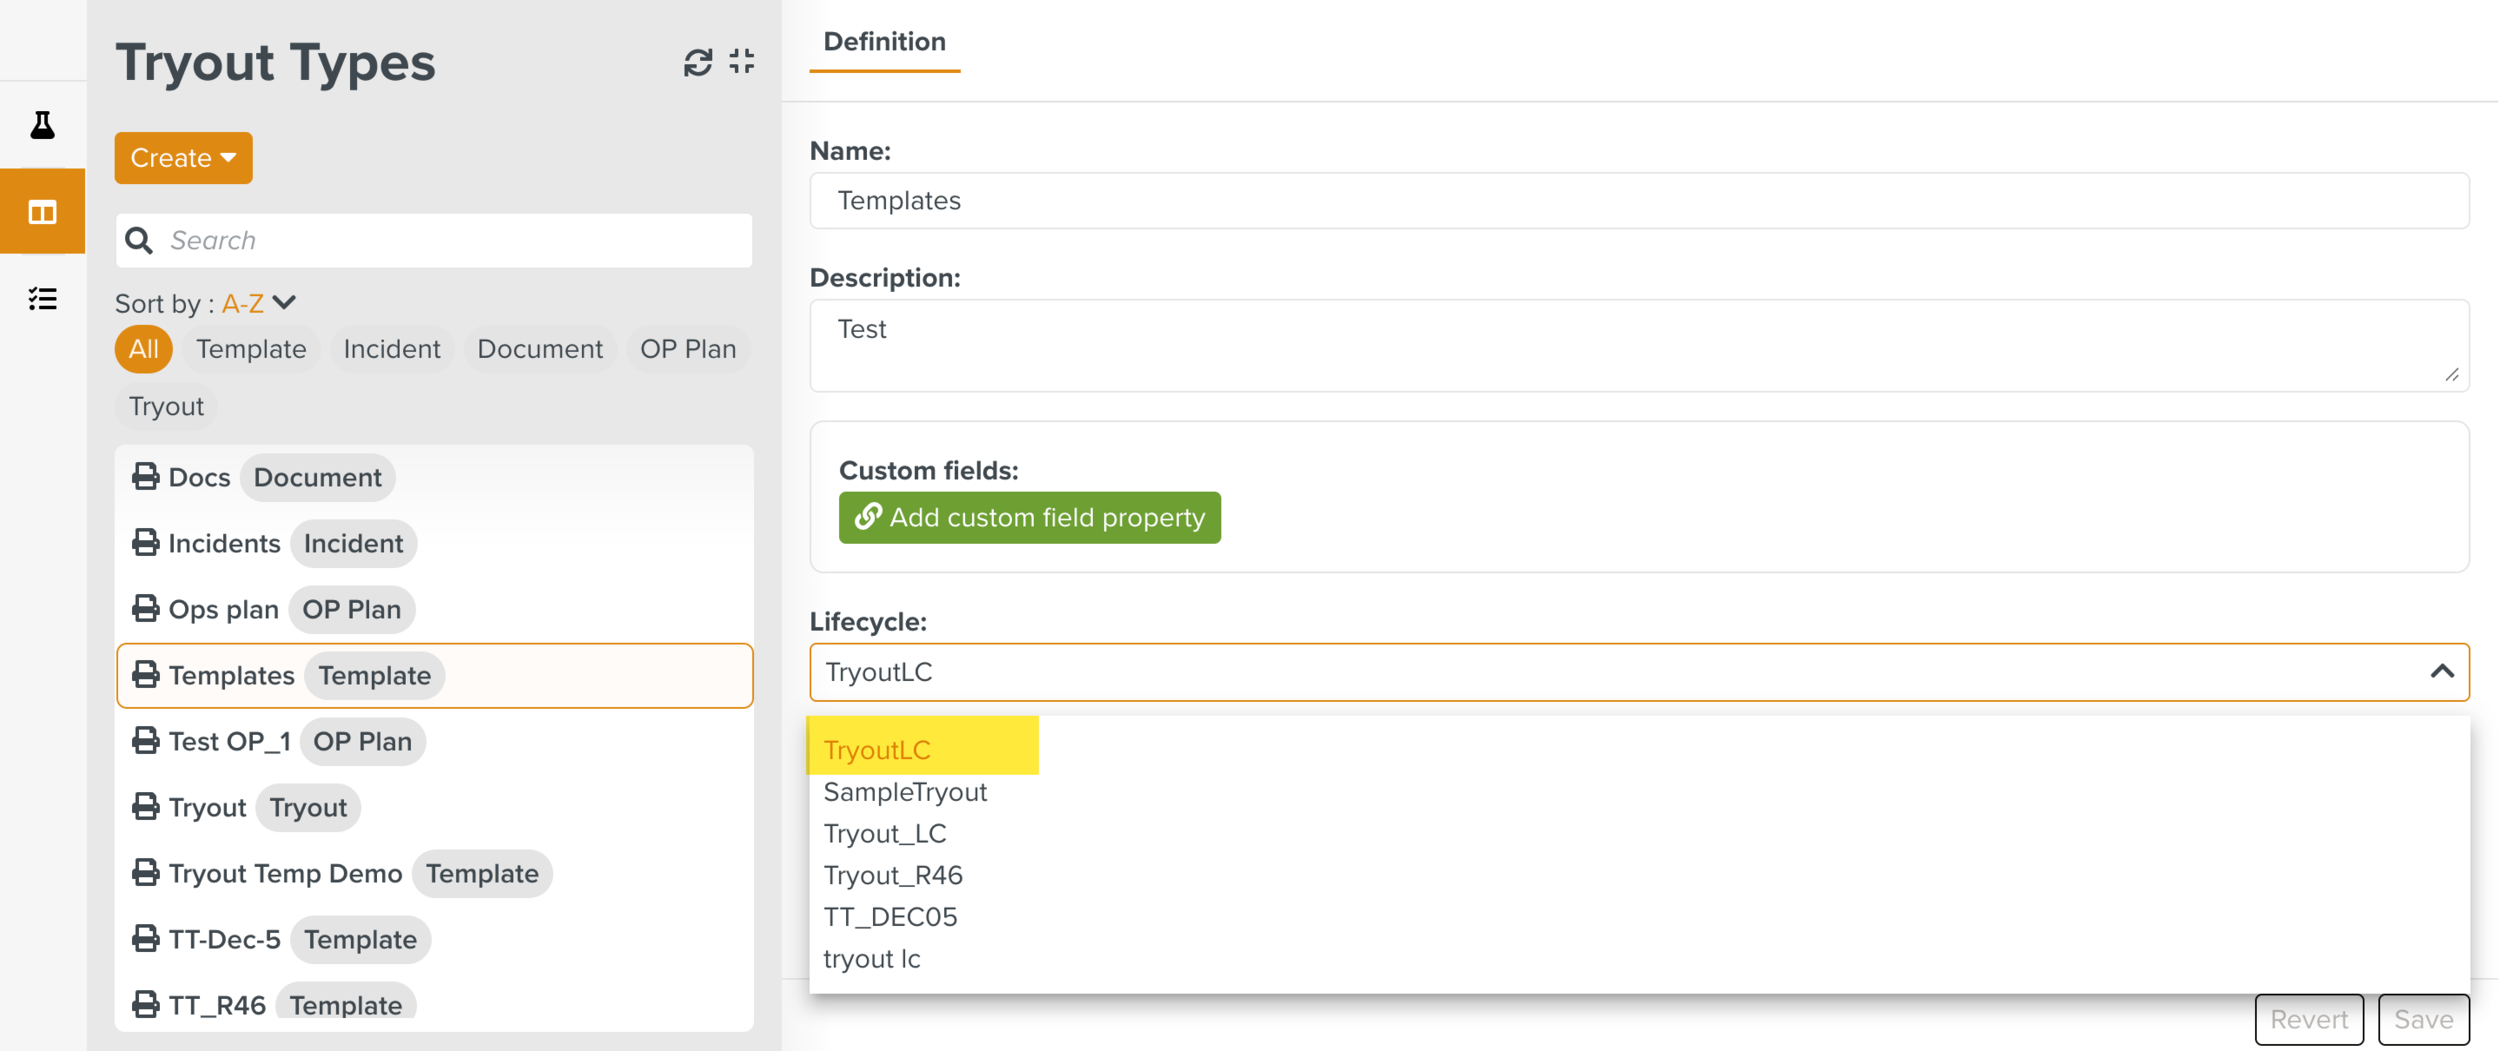This screenshot has width=2500, height=1051.
Task: Enable the OP Plan filter chip
Action: point(687,349)
